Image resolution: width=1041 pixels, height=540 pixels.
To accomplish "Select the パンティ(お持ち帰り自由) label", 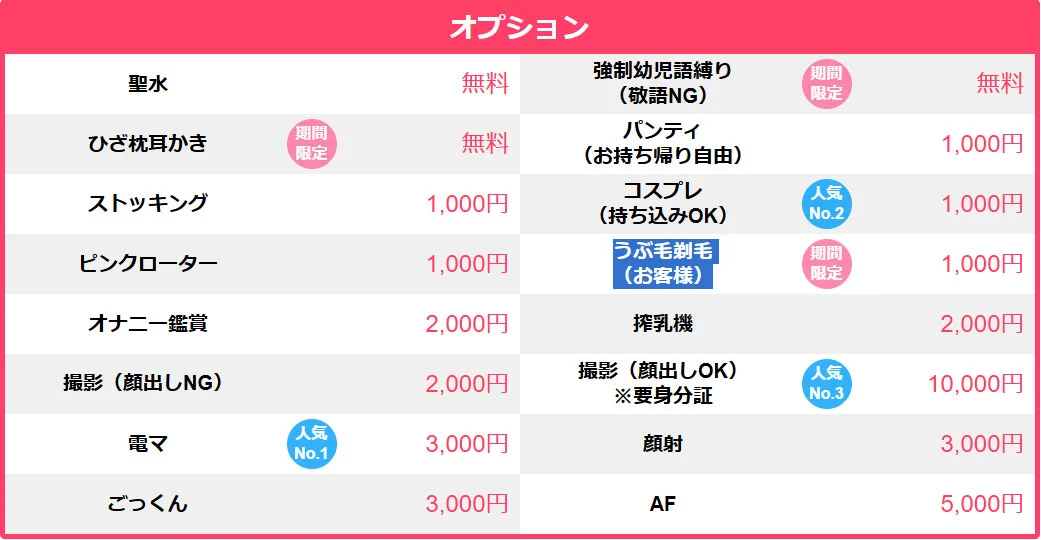I will pyautogui.click(x=663, y=143).
